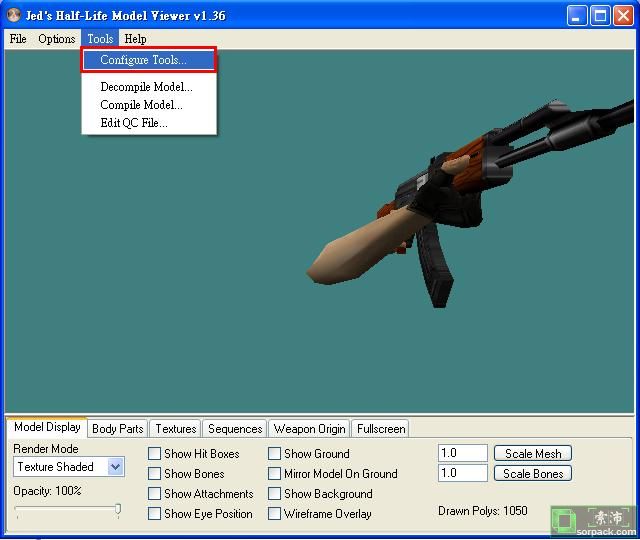Enable Show Ground checkbox
Viewport: 640px width, 540px height.
point(274,453)
